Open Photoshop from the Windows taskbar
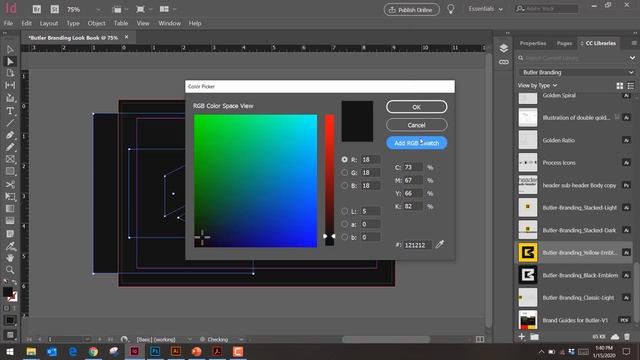This screenshot has width=640, height=360. [155, 351]
